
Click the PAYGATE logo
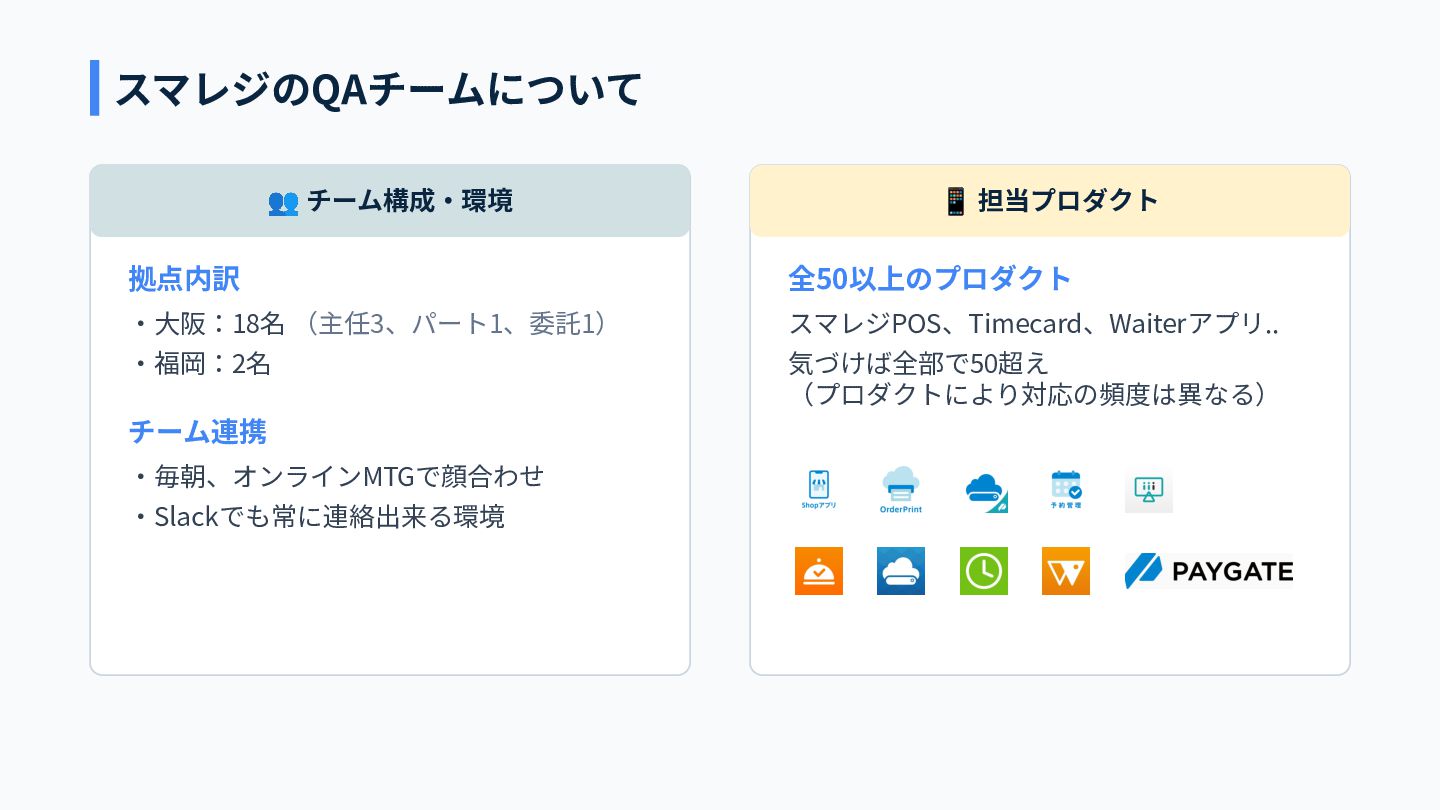pyautogui.click(x=1209, y=571)
